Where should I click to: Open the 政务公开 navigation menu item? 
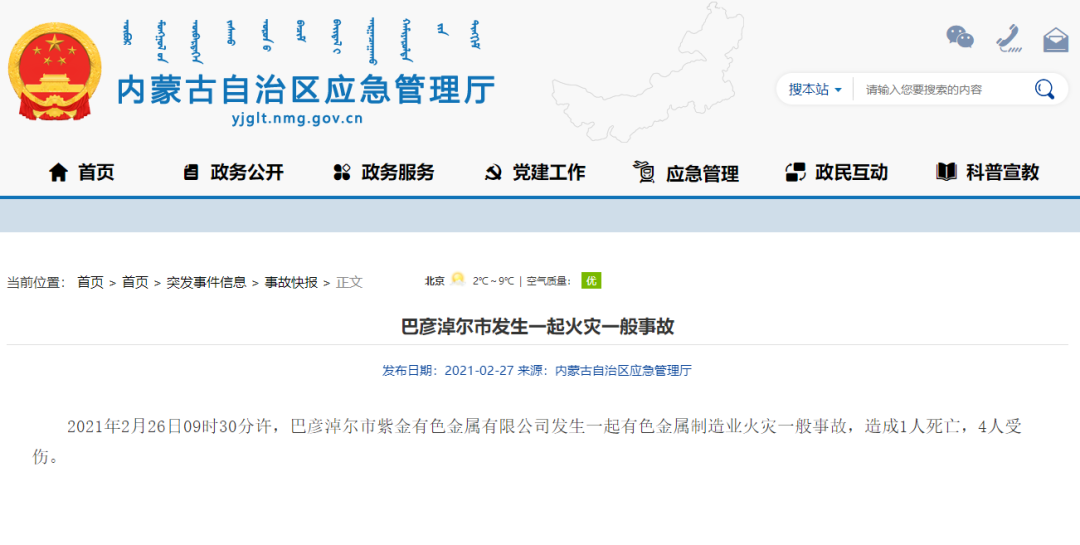247,172
